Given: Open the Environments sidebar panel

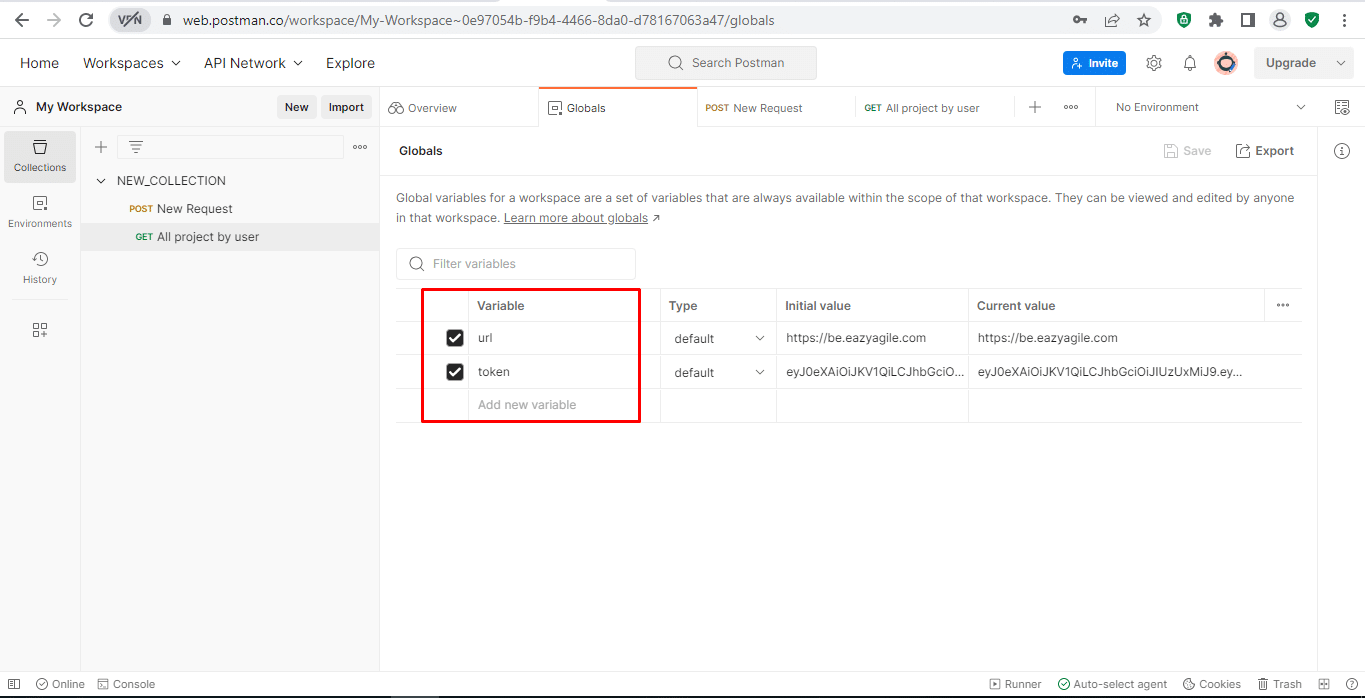Looking at the screenshot, I should click(x=40, y=212).
